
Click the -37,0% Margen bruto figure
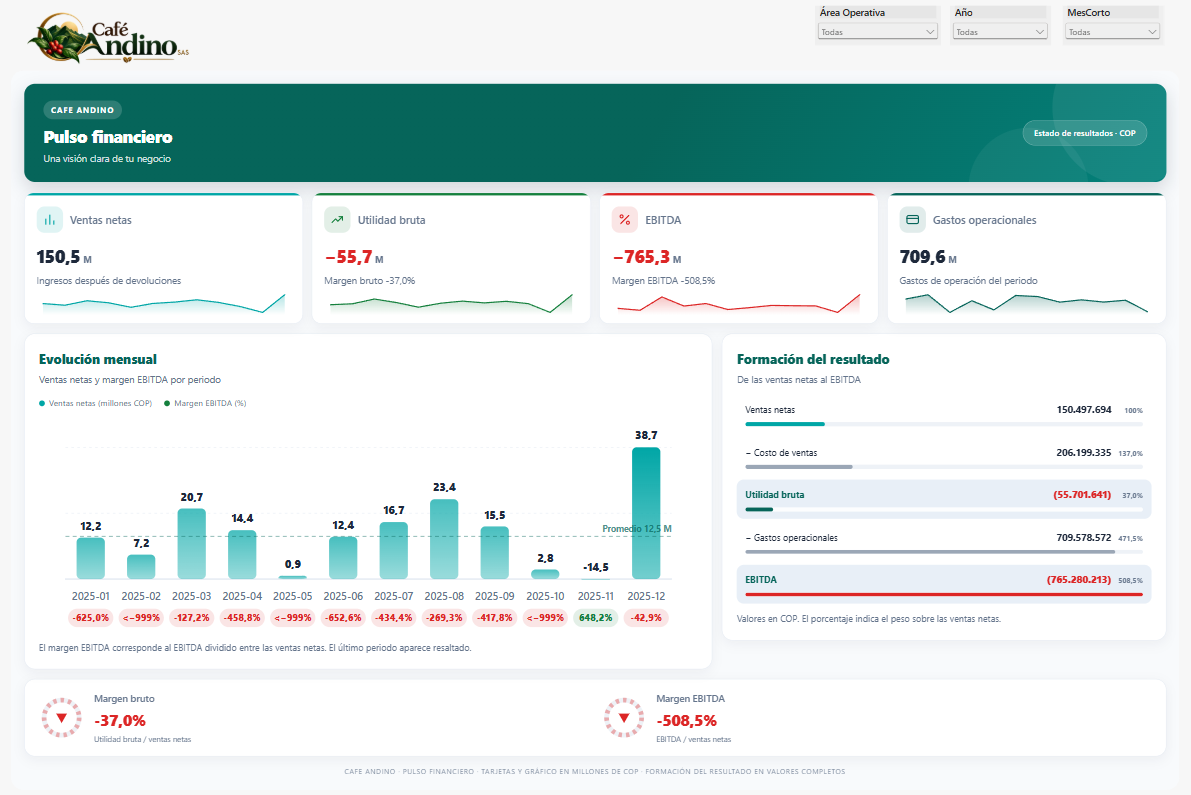[x=120, y=721]
